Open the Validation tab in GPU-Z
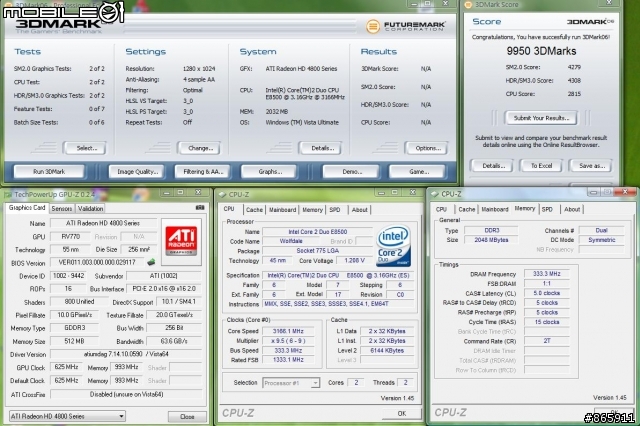The width and height of the screenshot is (640, 426). point(90,209)
